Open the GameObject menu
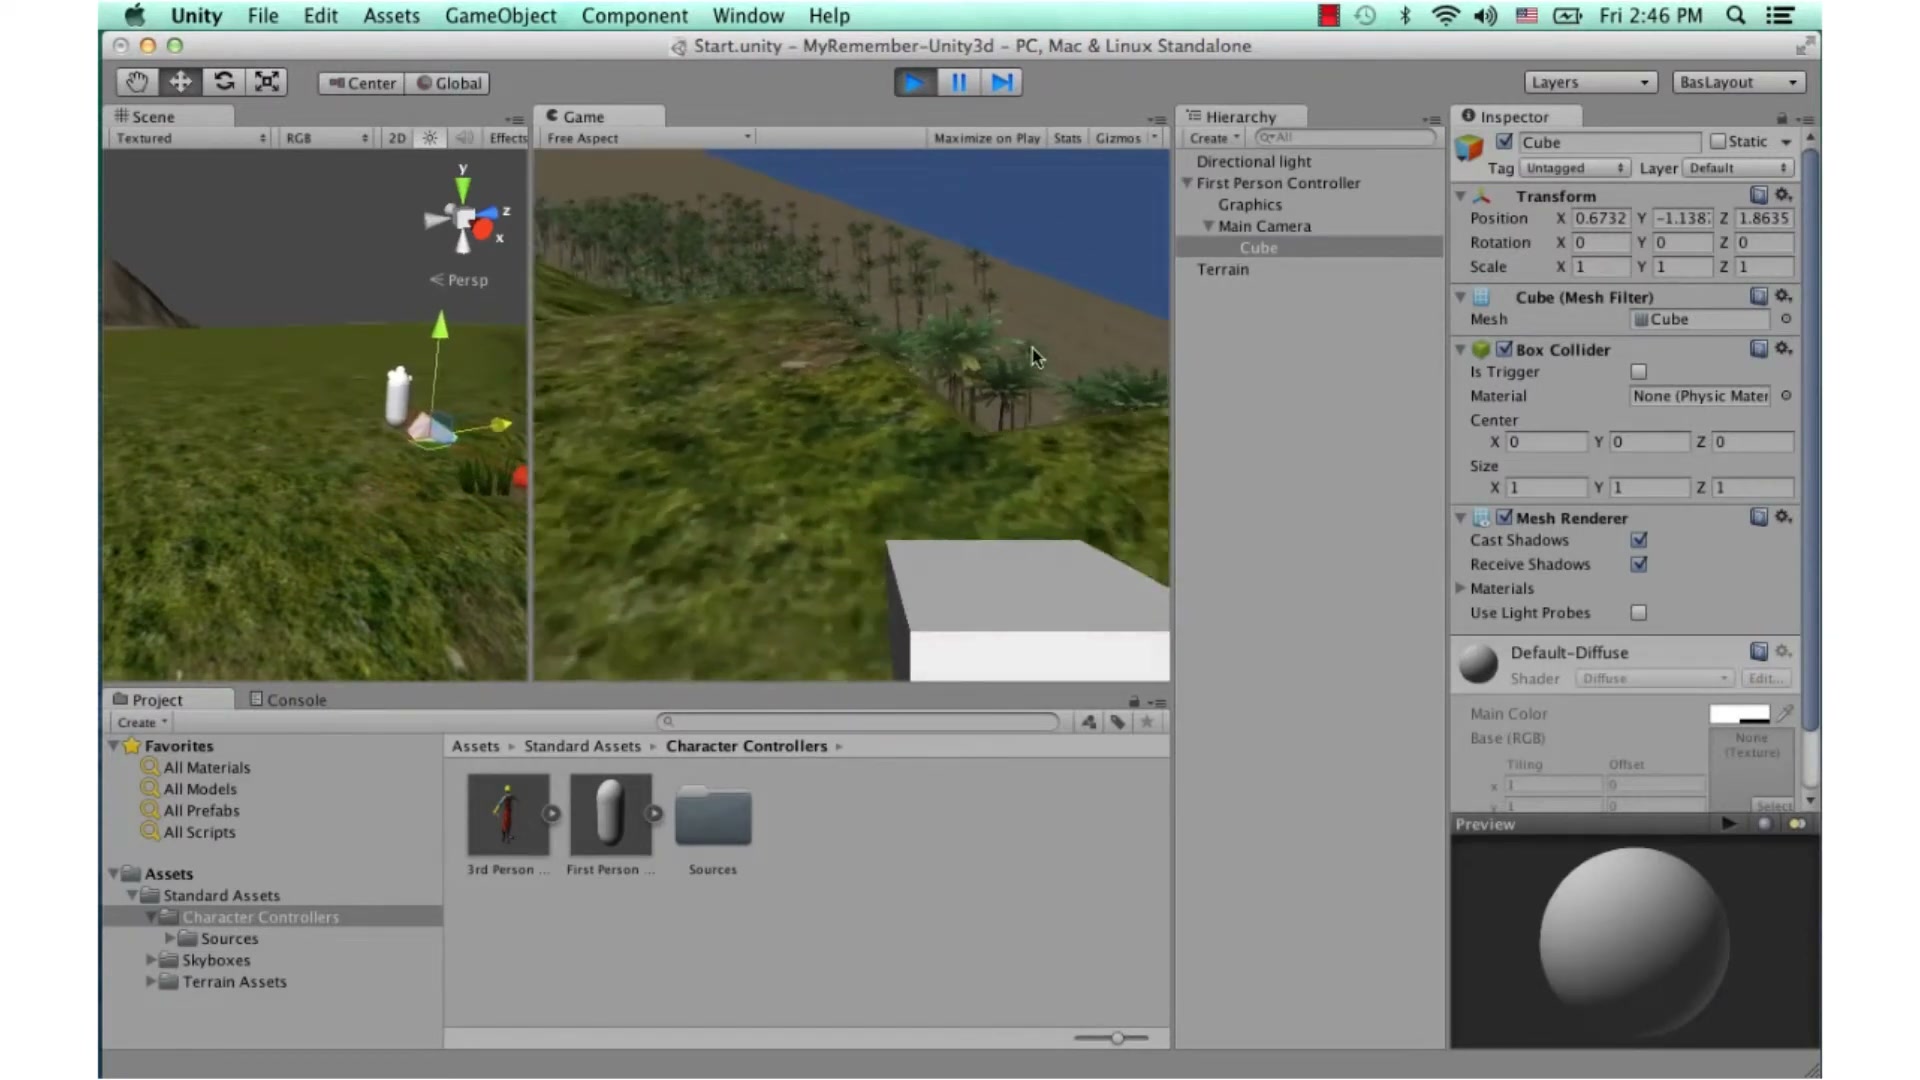1920x1080 pixels. click(x=500, y=16)
